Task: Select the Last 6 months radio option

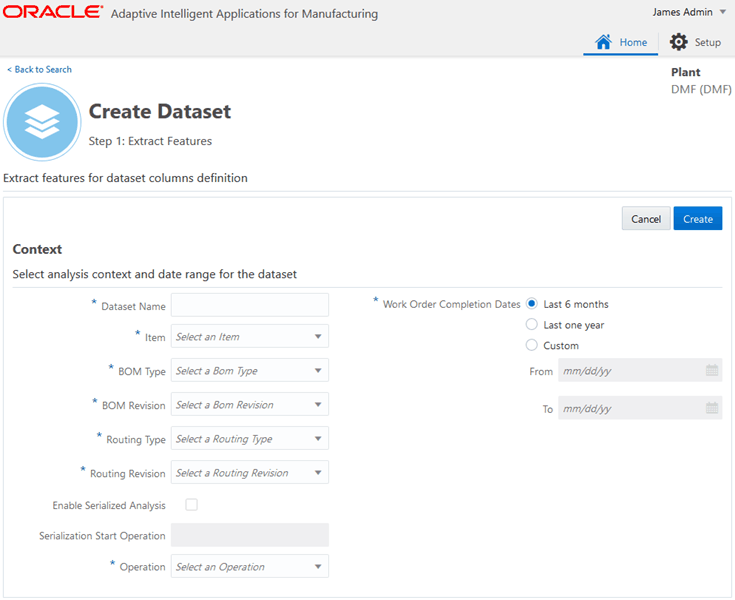Action: pyautogui.click(x=531, y=304)
